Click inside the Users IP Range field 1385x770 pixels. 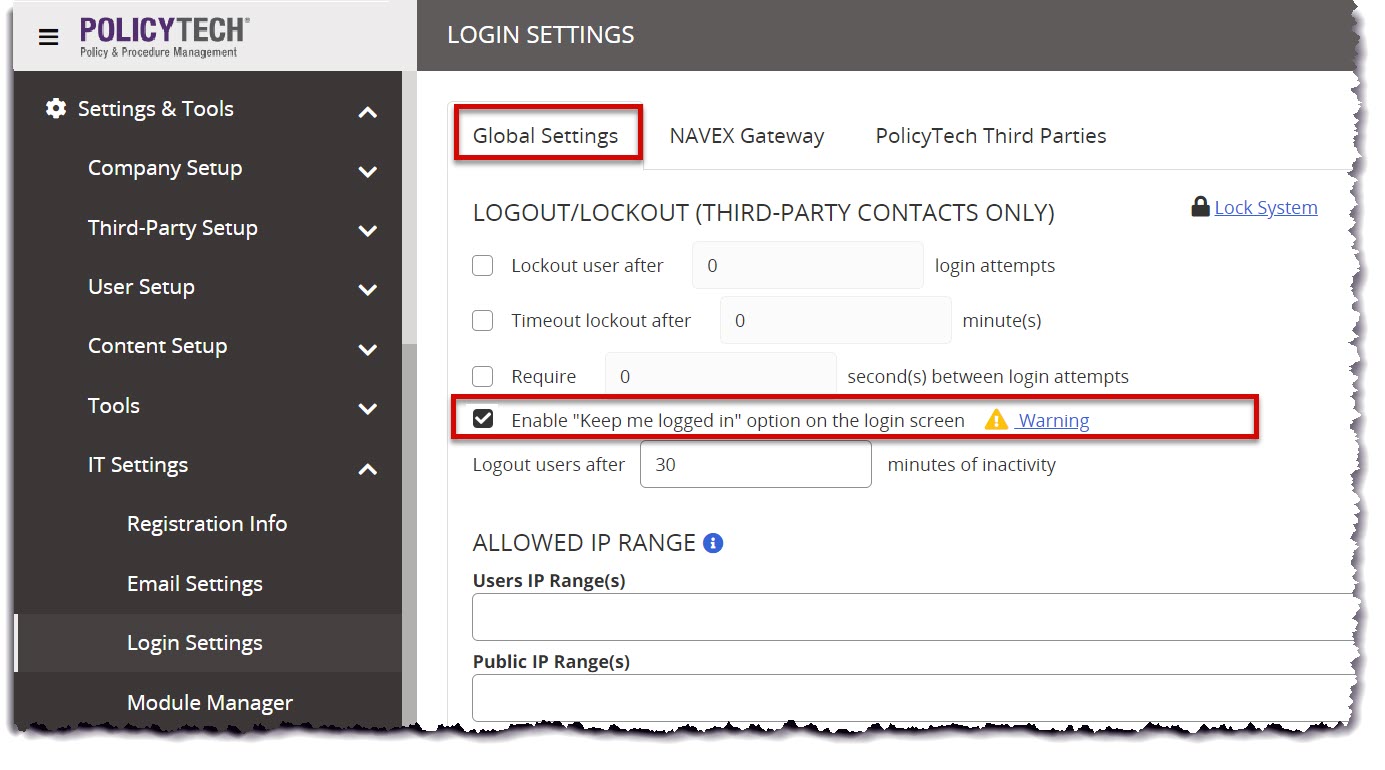pyautogui.click(x=900, y=616)
